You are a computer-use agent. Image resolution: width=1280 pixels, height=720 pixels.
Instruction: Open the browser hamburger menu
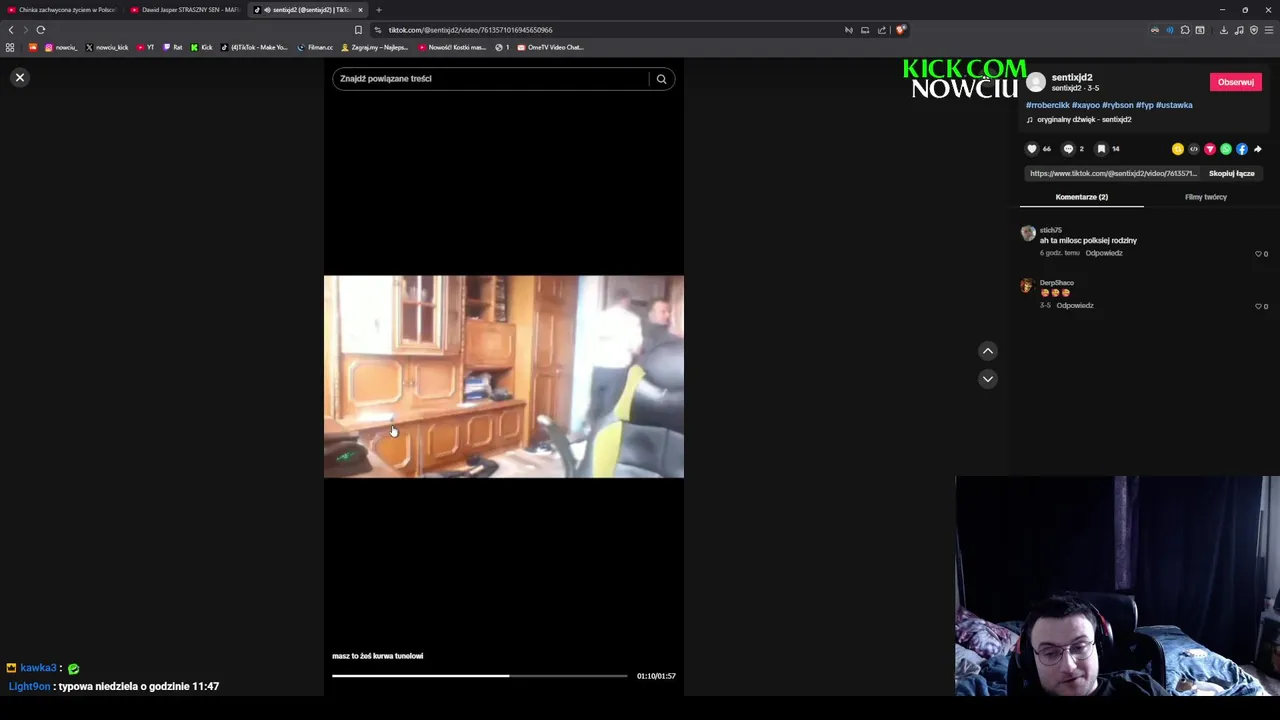point(1269,30)
